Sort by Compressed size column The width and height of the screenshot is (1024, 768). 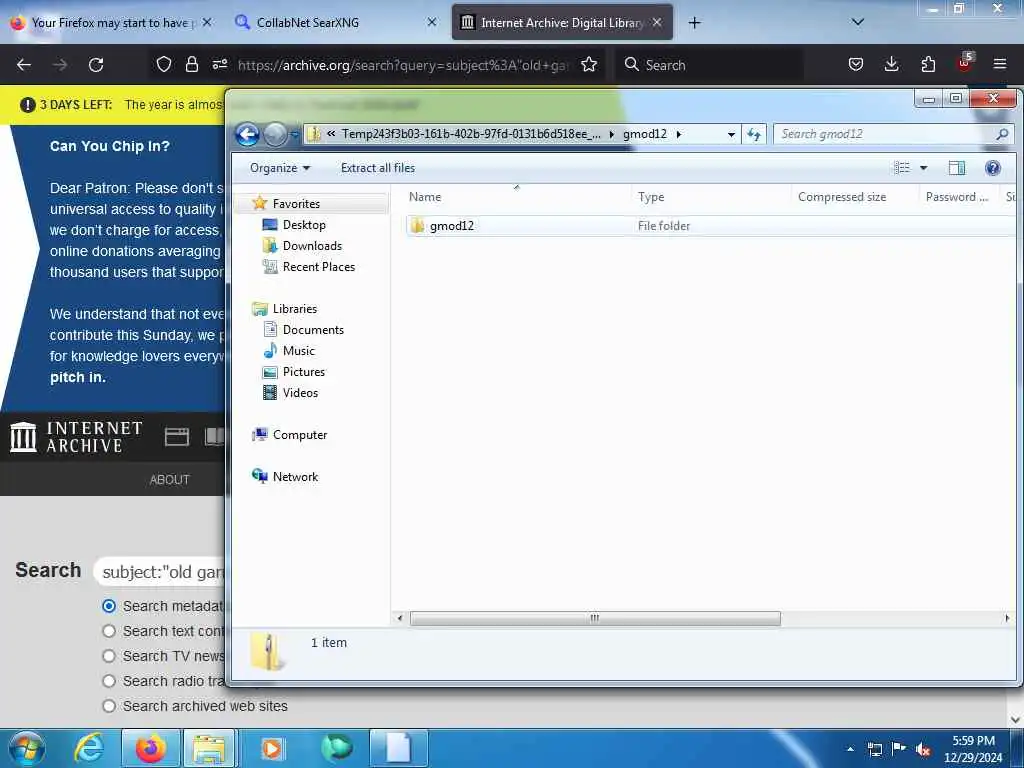pyautogui.click(x=842, y=197)
